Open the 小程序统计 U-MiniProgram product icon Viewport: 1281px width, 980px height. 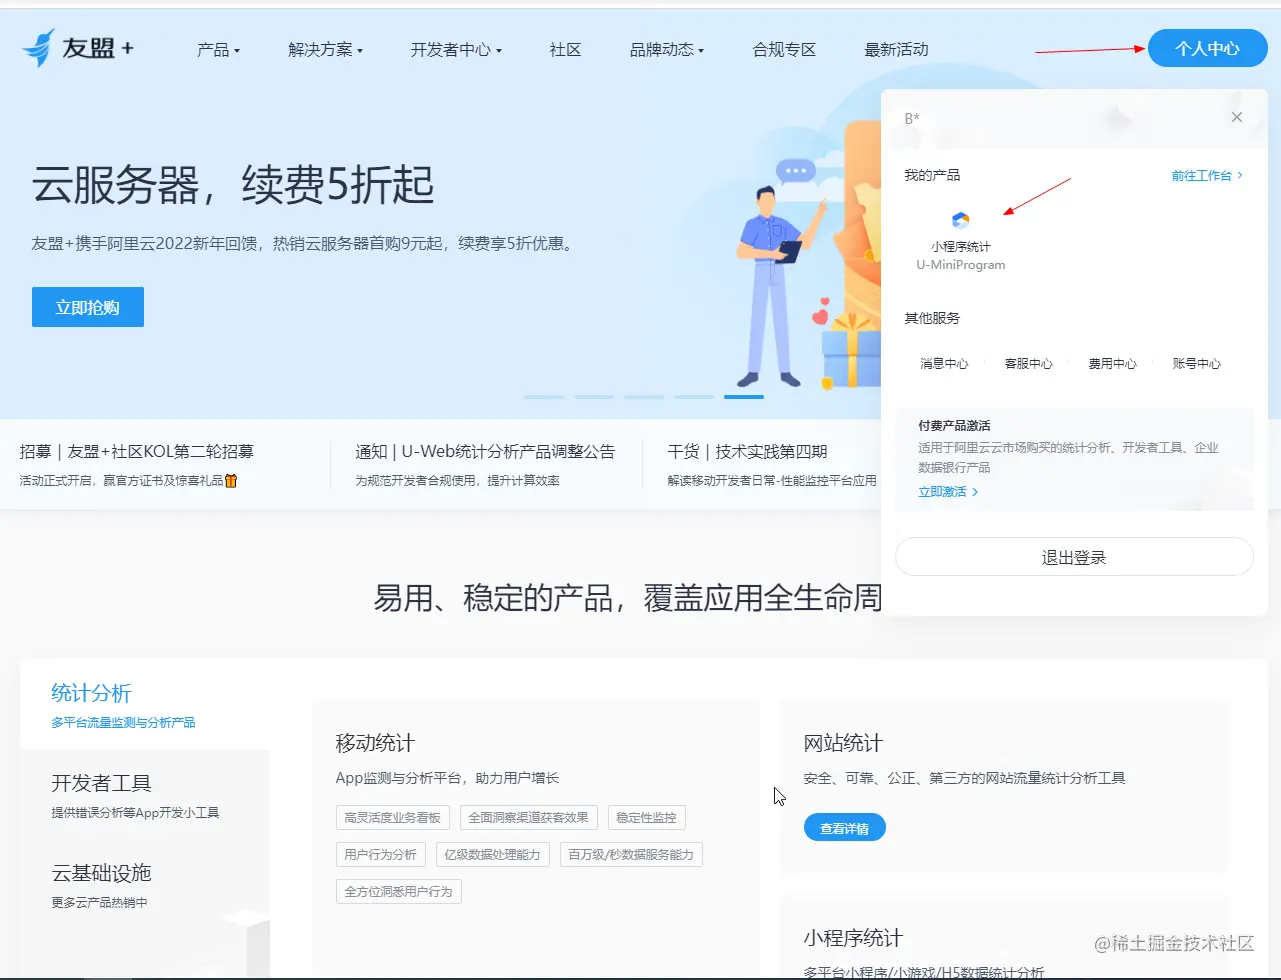tap(960, 221)
